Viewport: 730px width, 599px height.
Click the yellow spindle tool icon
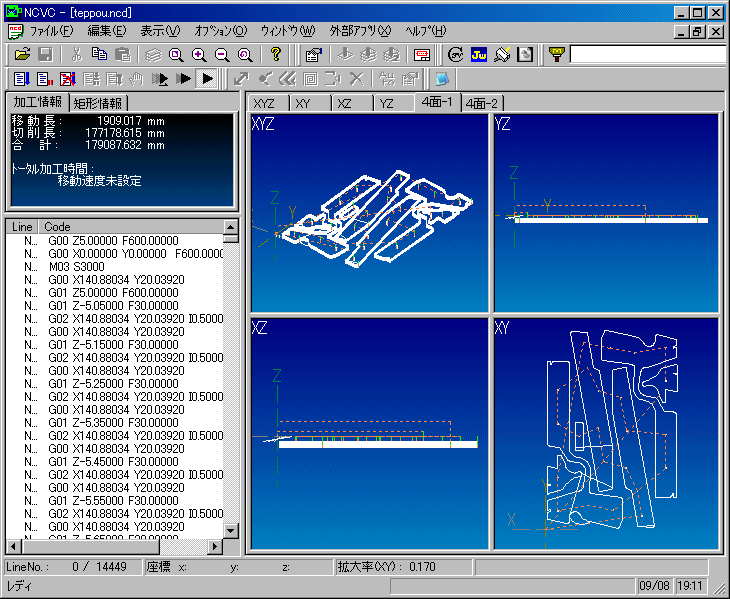point(556,55)
